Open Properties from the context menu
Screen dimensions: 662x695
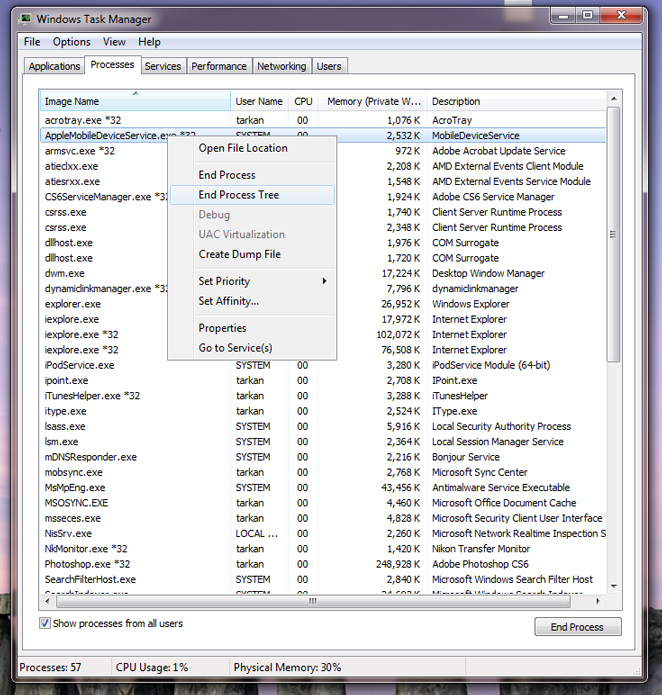(252, 328)
